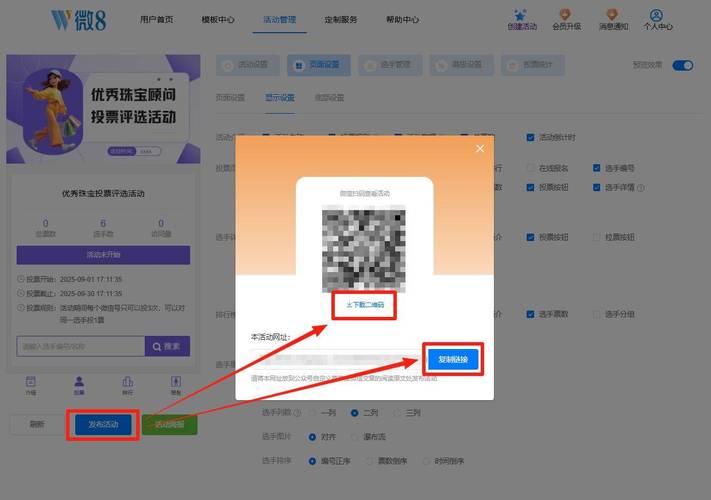Select 编号正序 sort radio

tap(312, 461)
